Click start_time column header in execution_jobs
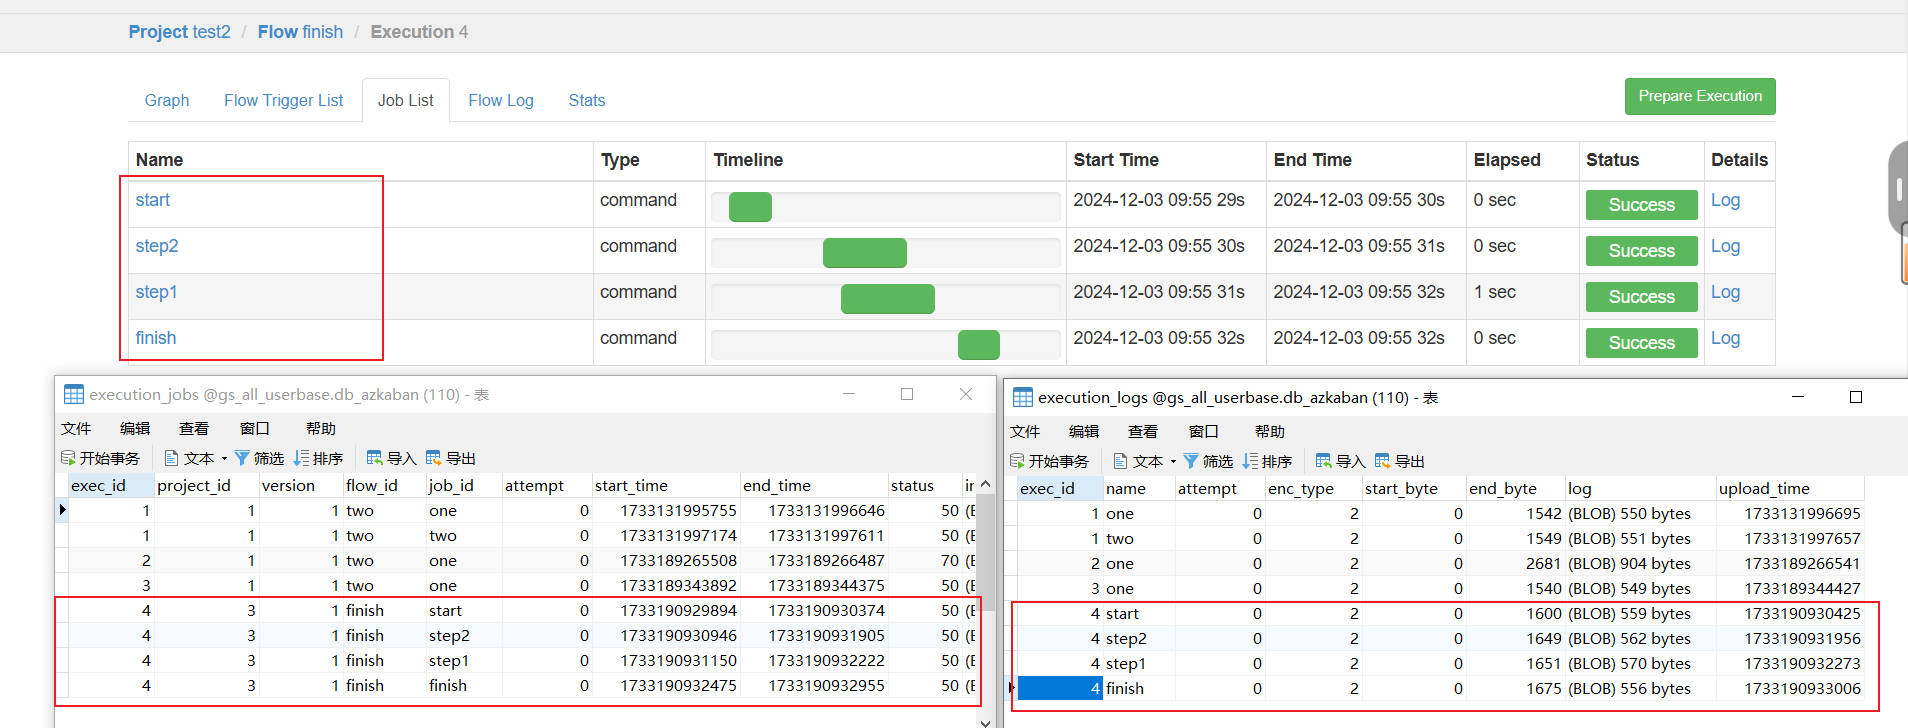Viewport: 1908px width, 728px height. (x=666, y=485)
